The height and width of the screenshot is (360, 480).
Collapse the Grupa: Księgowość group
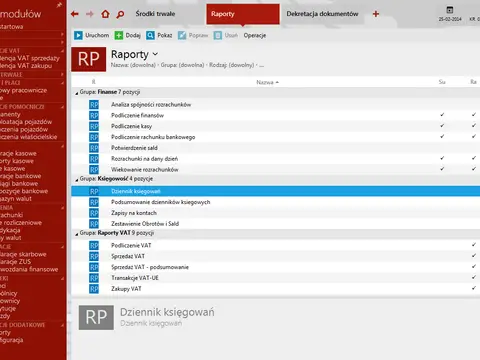77,180
